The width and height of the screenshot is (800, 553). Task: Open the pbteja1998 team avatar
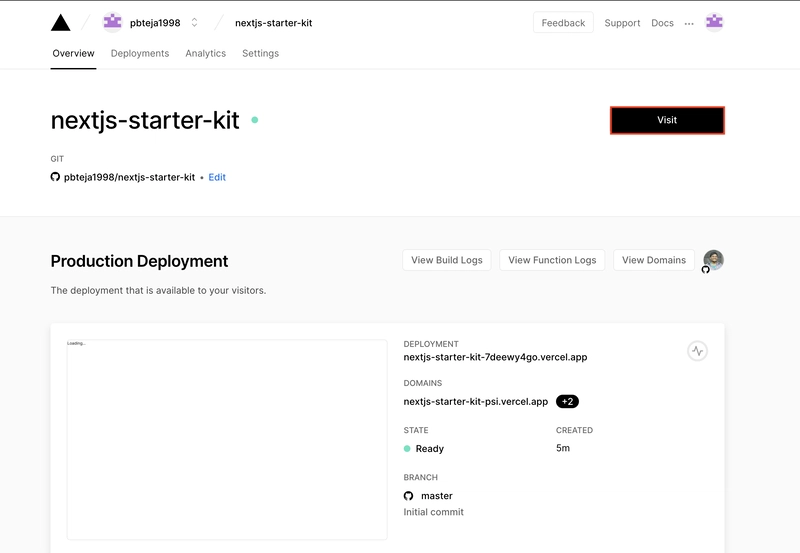coord(112,22)
